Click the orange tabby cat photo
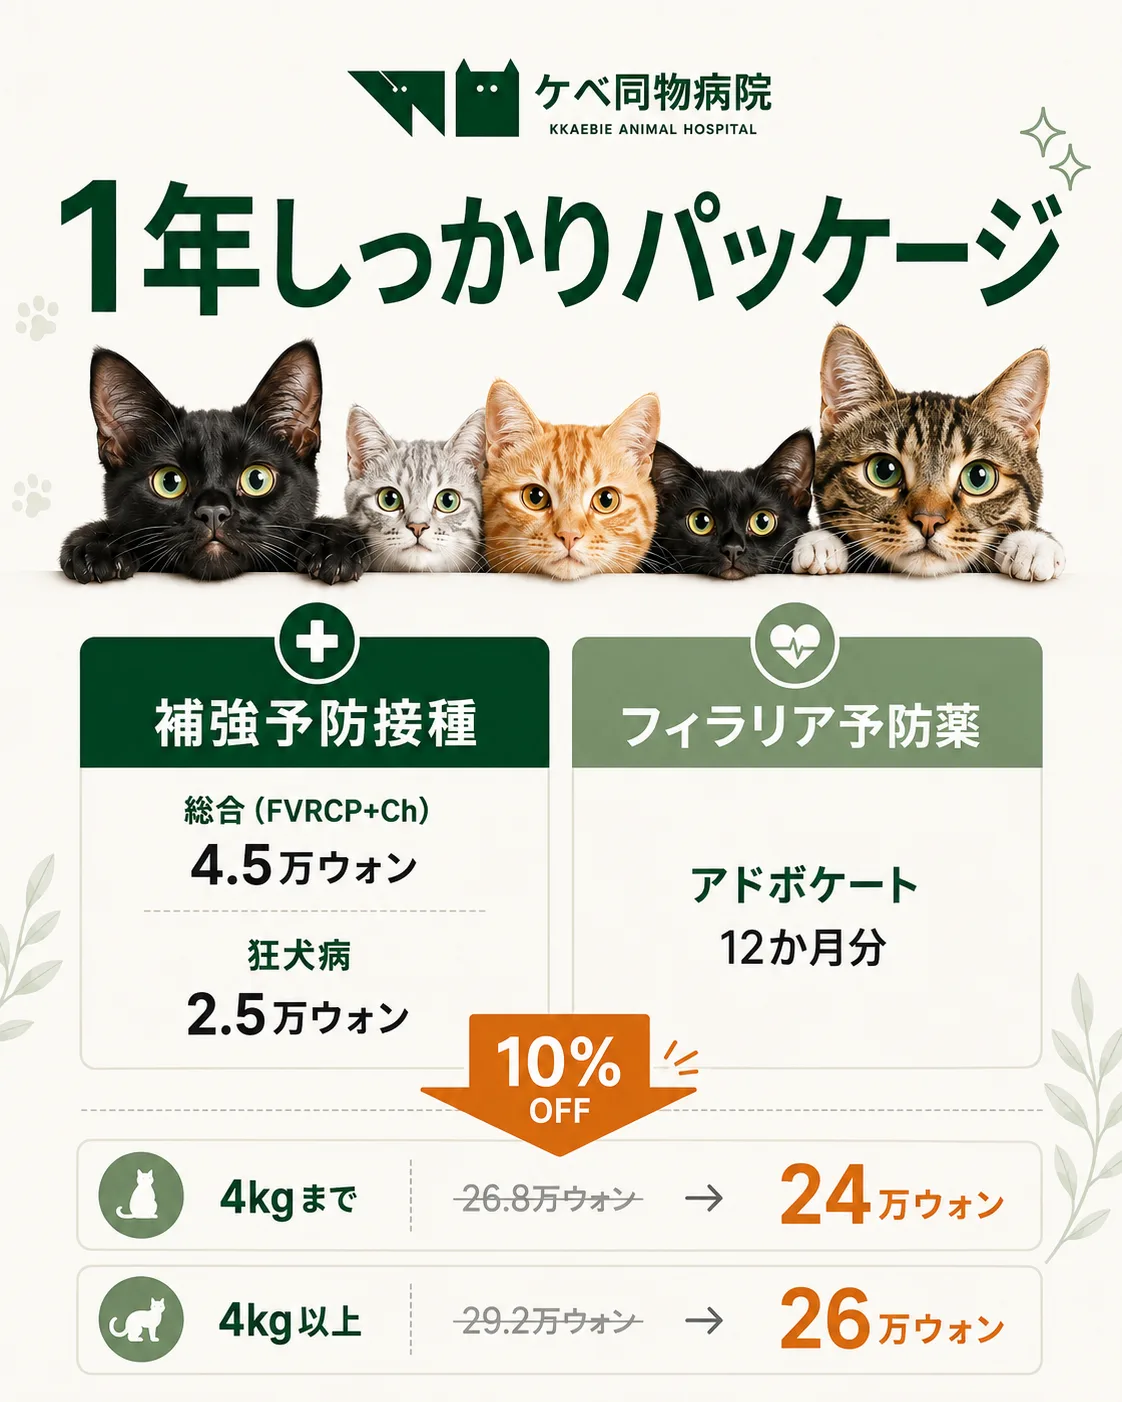This screenshot has height=1402, width=1122. [570, 481]
